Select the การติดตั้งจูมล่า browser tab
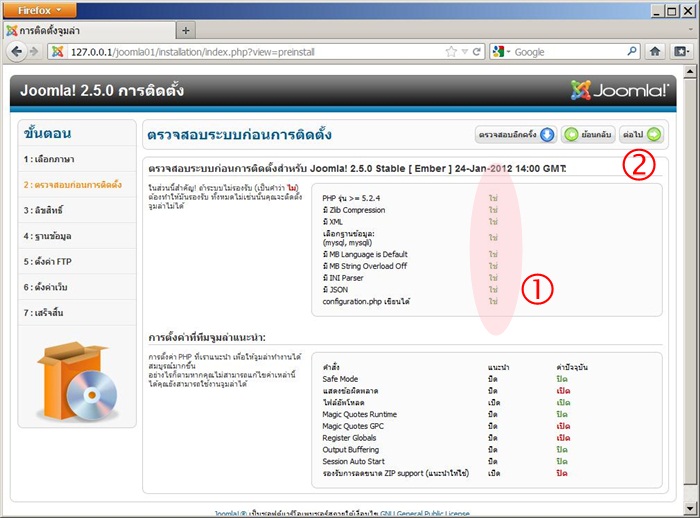This screenshot has width=700, height=518. [89, 30]
